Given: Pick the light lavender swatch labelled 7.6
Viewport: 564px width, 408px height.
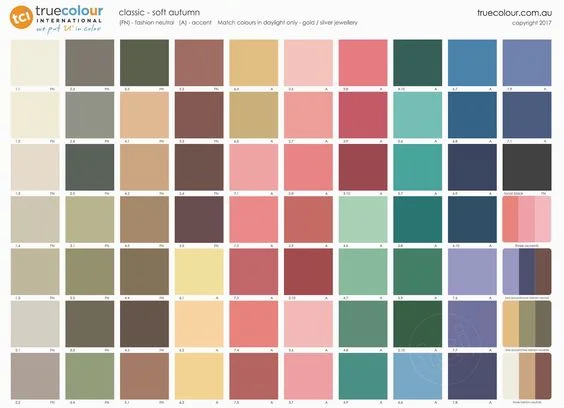Looking at the screenshot, I should point(472,271).
